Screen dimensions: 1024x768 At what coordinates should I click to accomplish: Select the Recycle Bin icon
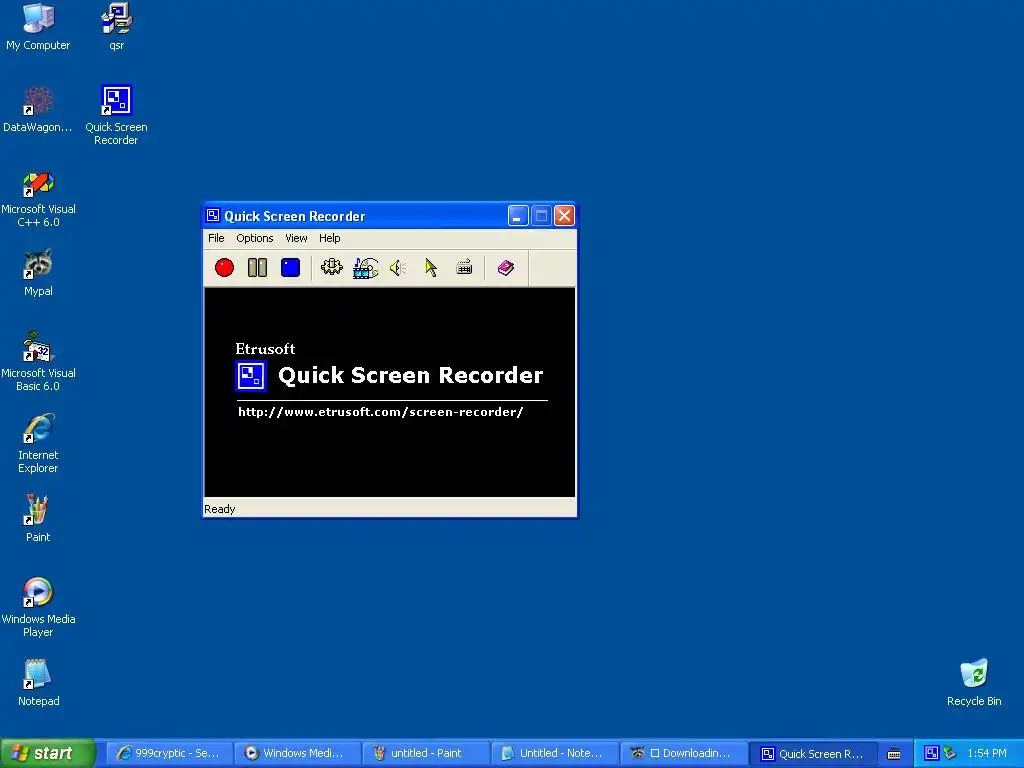coord(974,683)
